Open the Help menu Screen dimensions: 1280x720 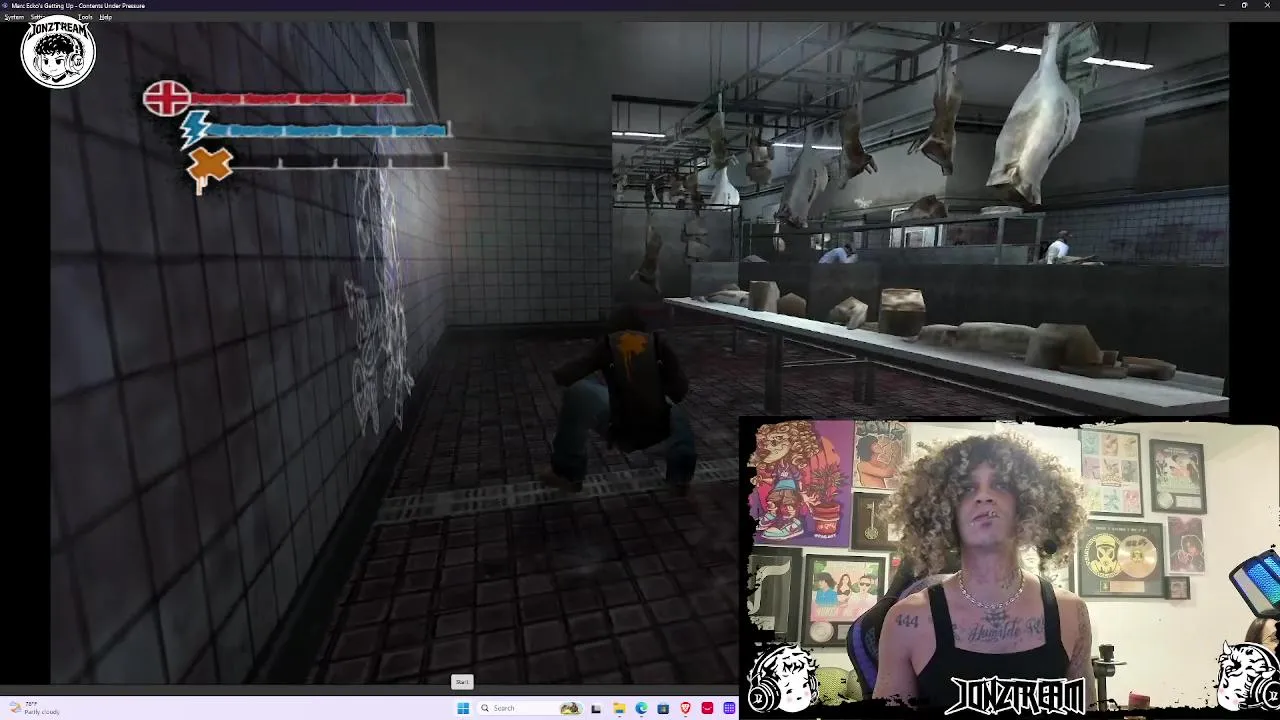pos(105,17)
